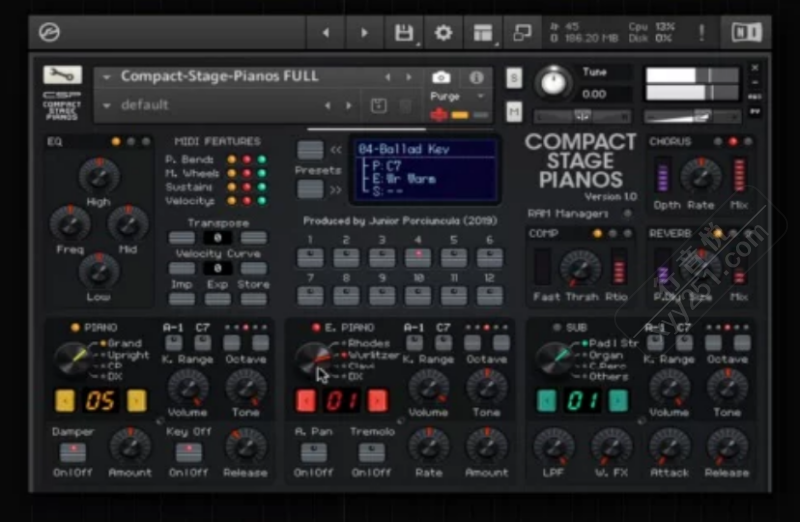Go to previous instrument with left arrow in top bar
This screenshot has width=800, height=522.
[x=326, y=33]
